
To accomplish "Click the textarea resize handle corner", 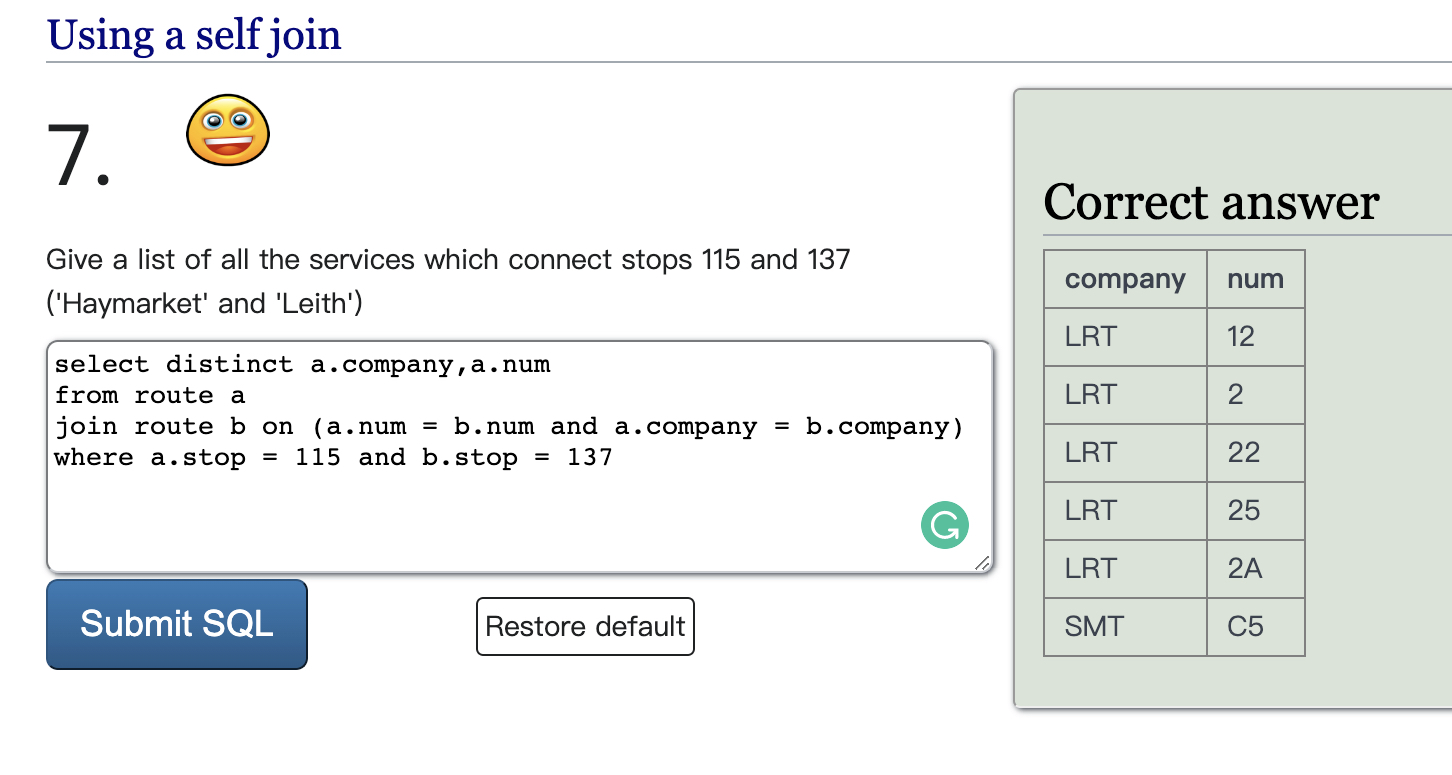I will (982, 563).
